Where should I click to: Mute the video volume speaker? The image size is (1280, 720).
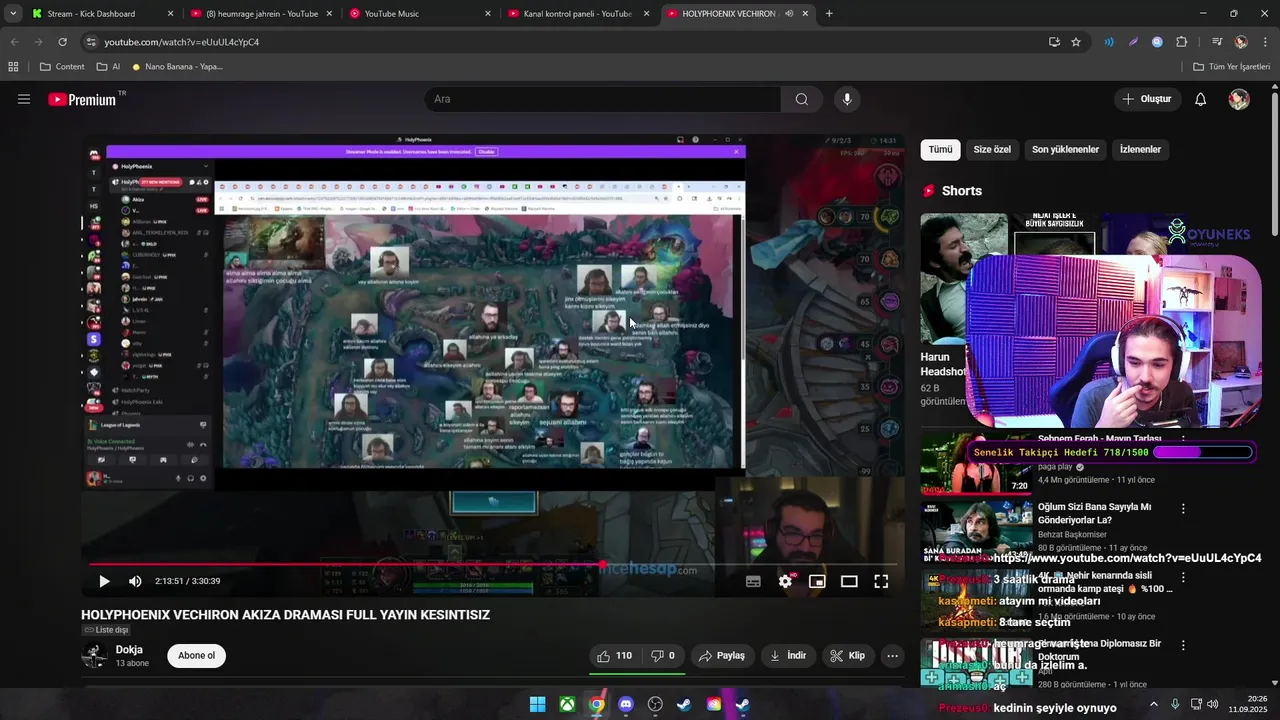tap(135, 581)
